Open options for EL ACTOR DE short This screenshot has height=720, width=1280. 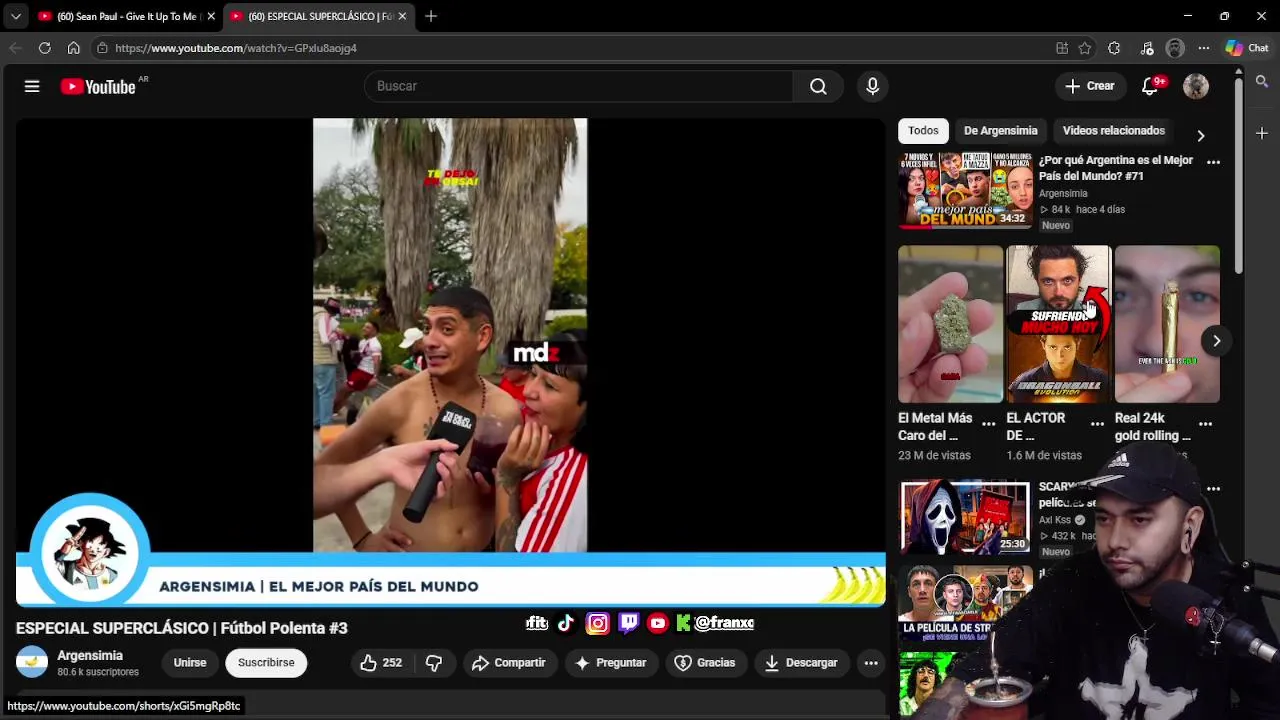(x=1097, y=424)
